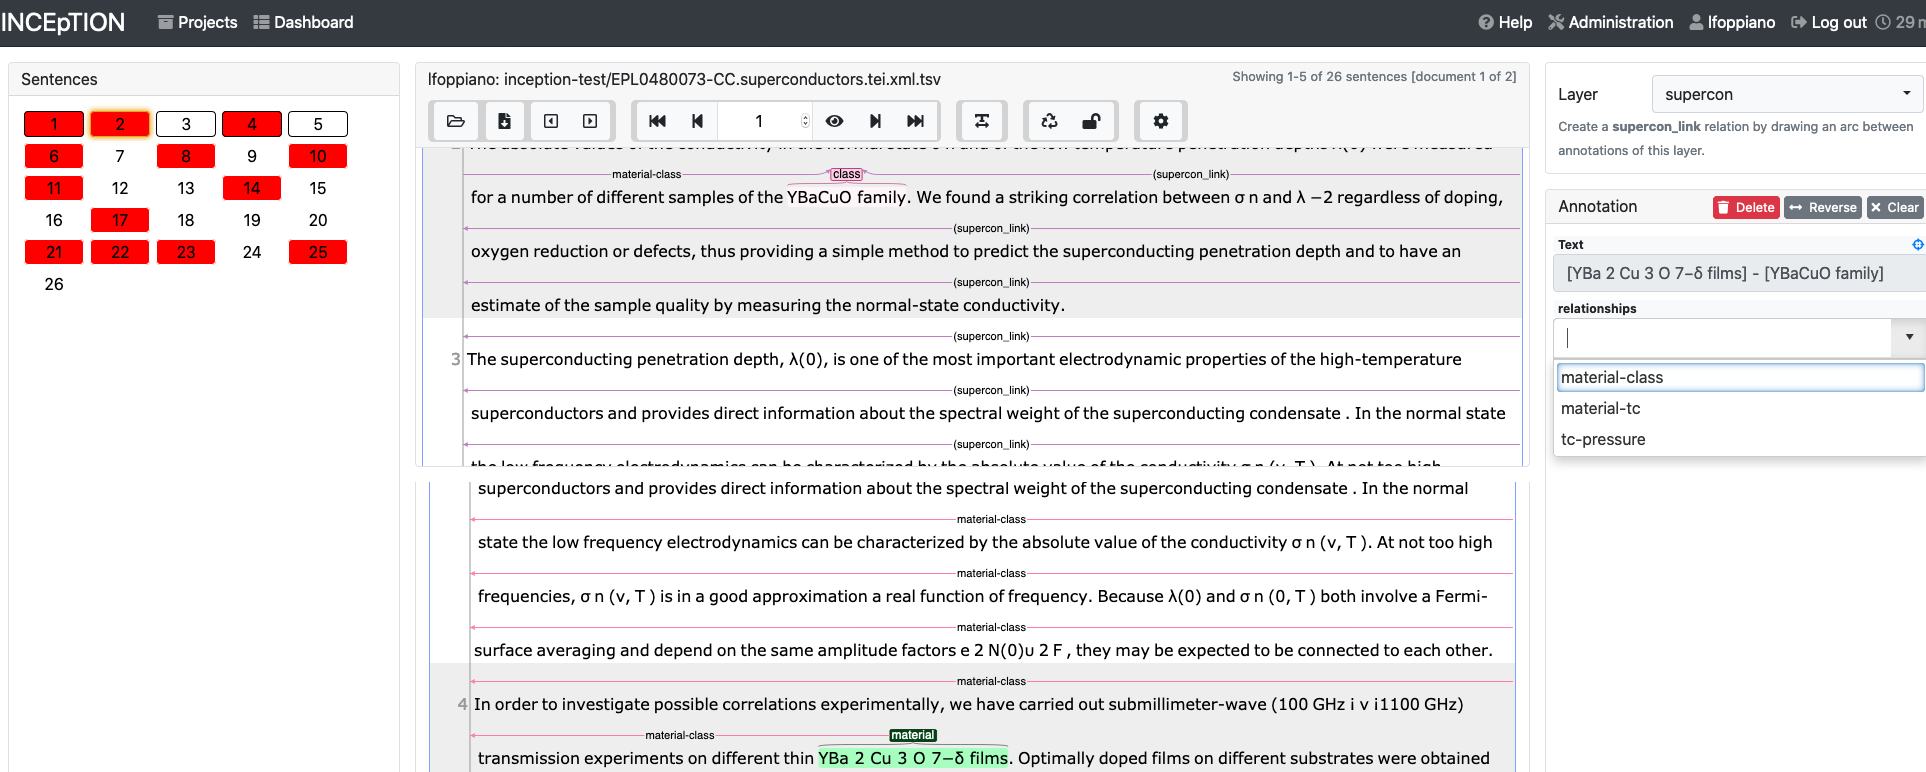Screen dimensions: 1926x772
Task: Select sentence 22 in Sentences panel
Action: 120,252
